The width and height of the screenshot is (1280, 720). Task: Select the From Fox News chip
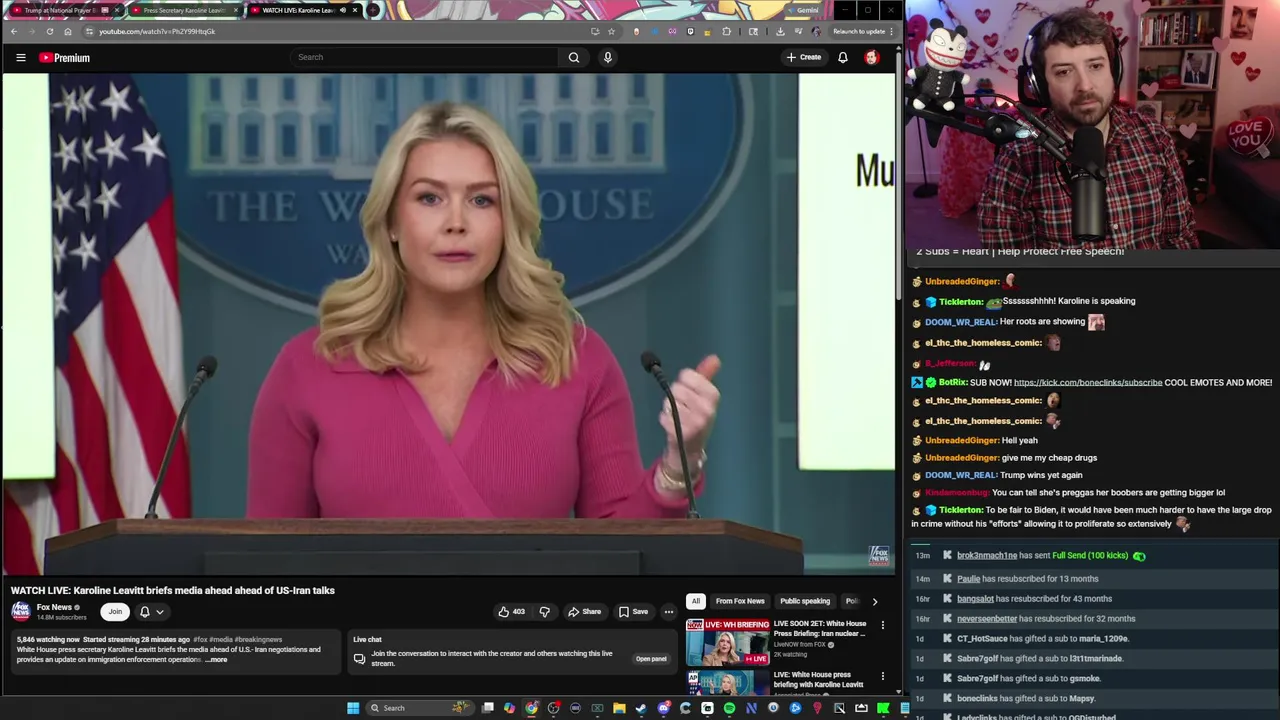point(740,601)
